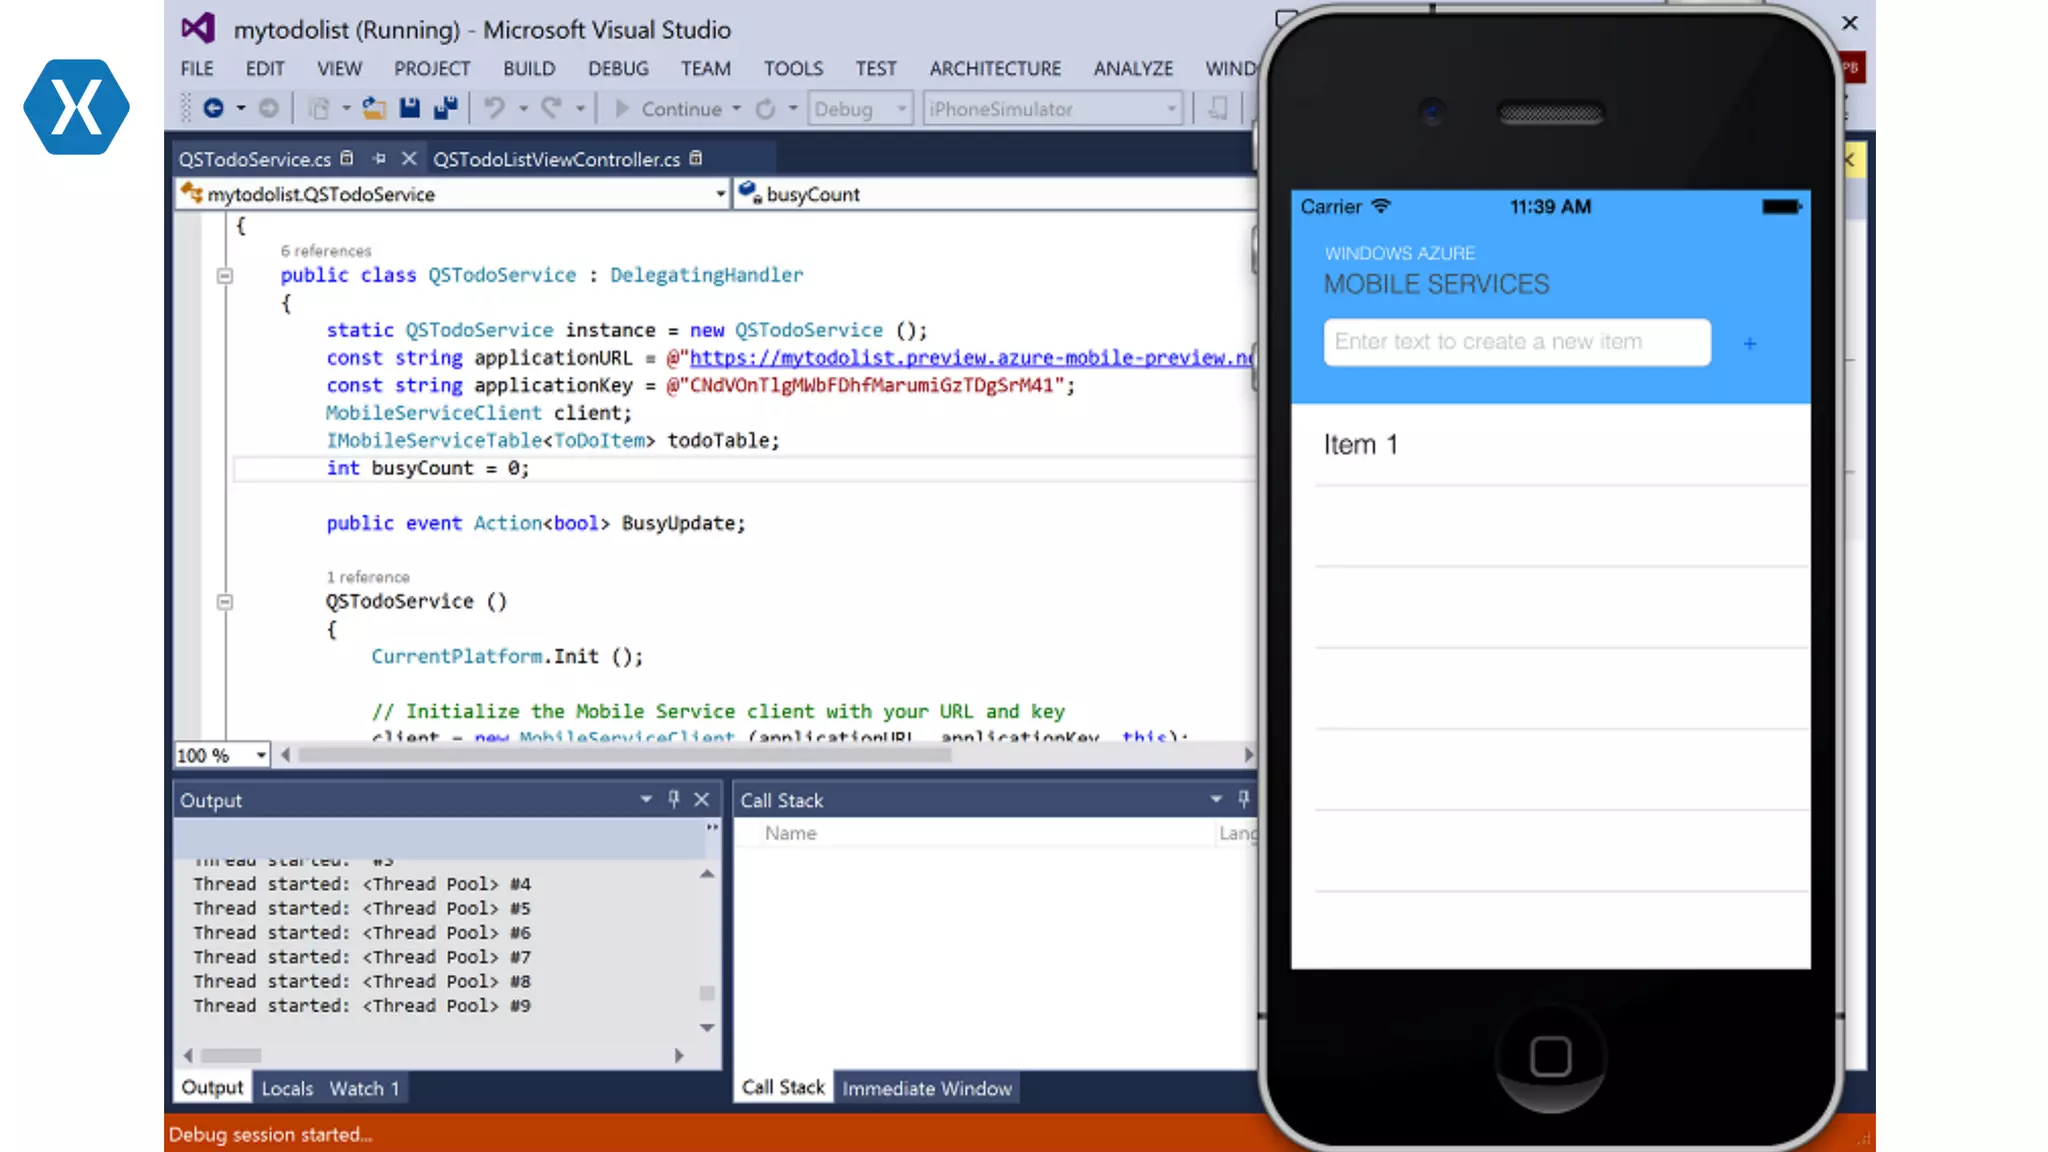Collapse the QSTodoService constructor outline
This screenshot has width=2048, height=1152.
pyautogui.click(x=225, y=602)
